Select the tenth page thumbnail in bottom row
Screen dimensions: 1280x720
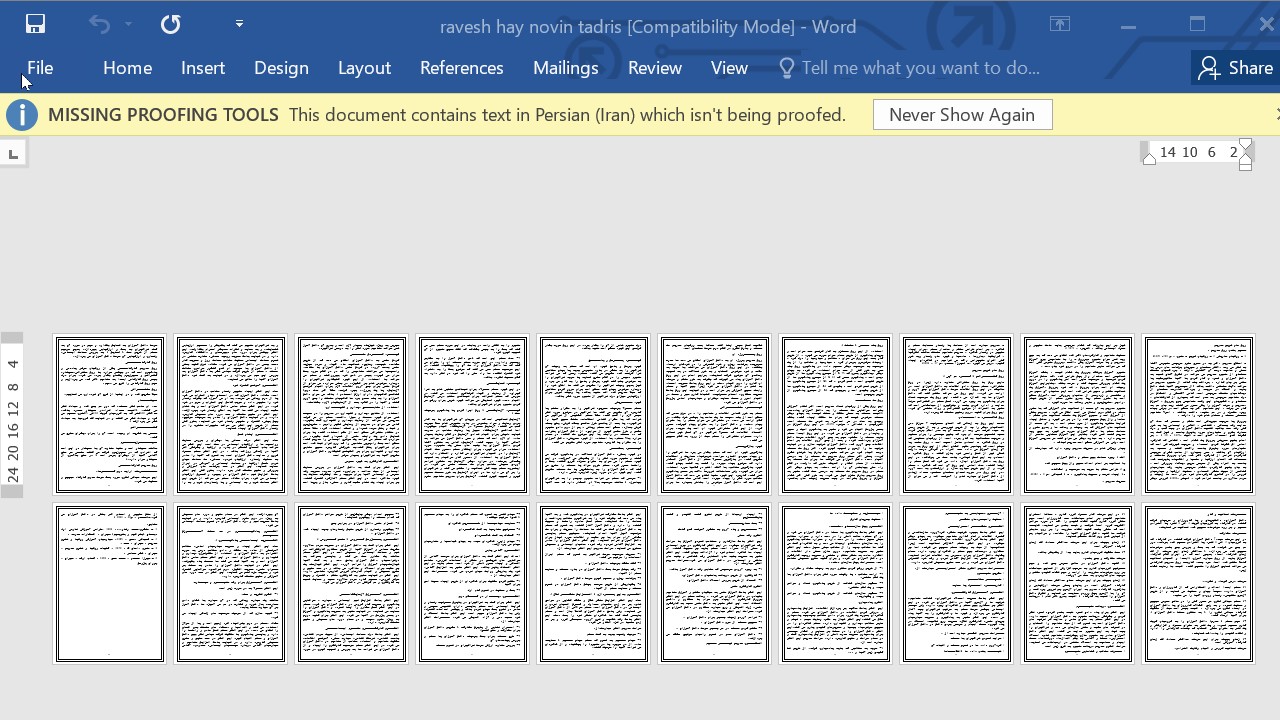click(x=1198, y=584)
